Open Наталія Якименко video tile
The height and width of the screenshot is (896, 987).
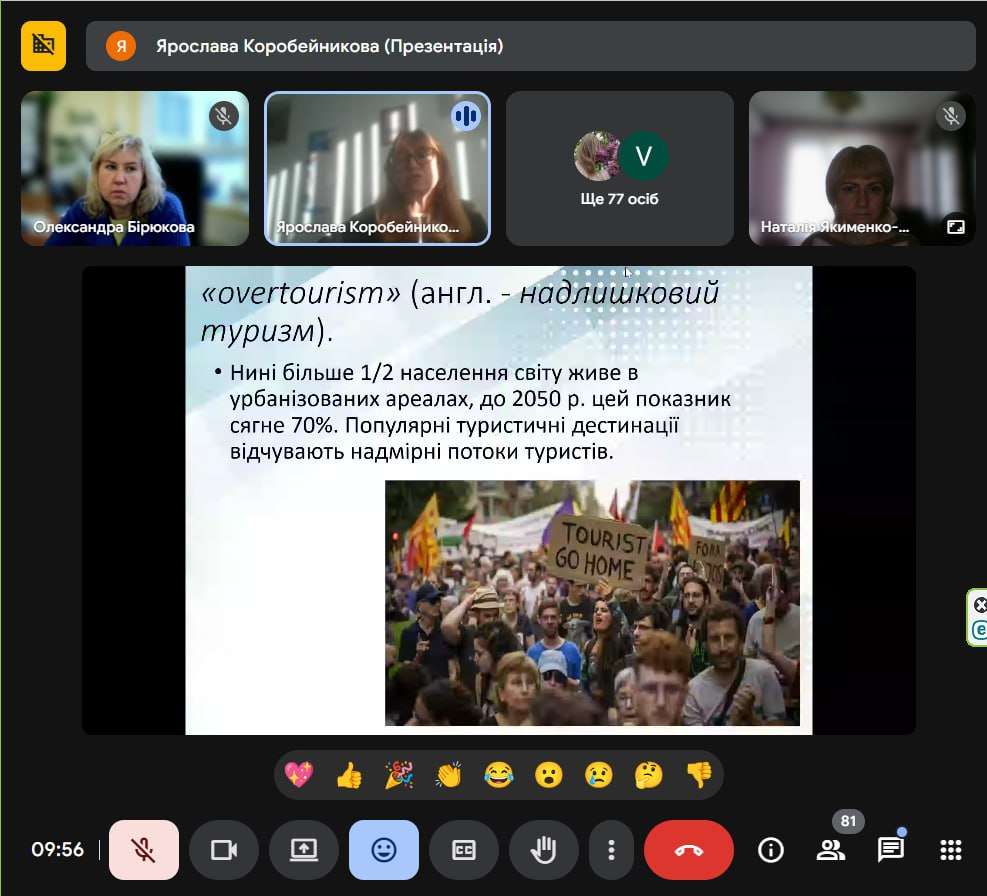click(x=861, y=168)
